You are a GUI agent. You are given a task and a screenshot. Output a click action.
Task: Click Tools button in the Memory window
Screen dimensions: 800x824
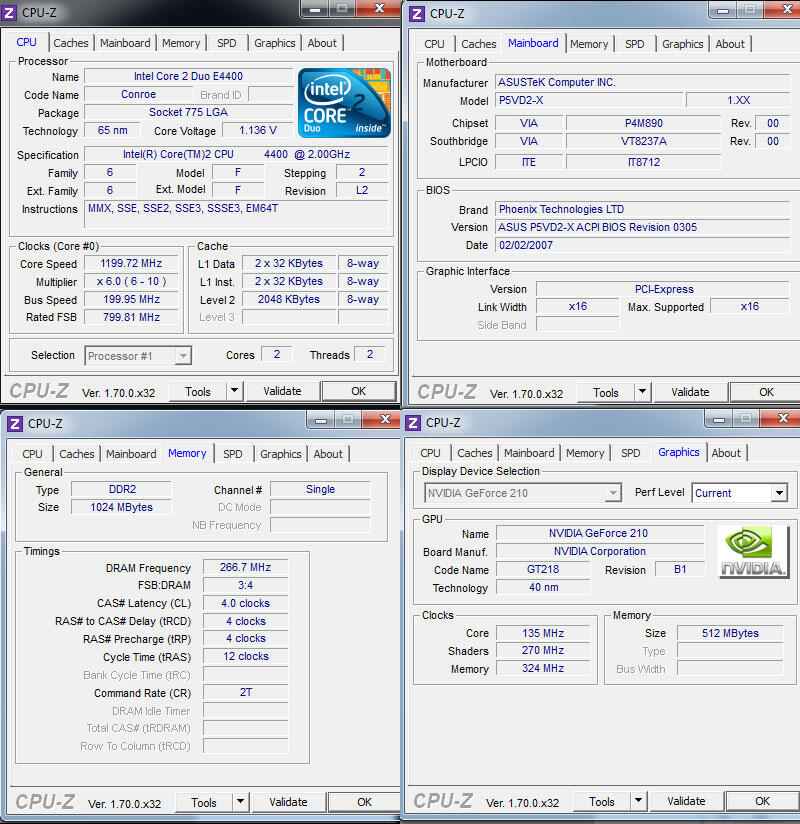click(x=204, y=802)
